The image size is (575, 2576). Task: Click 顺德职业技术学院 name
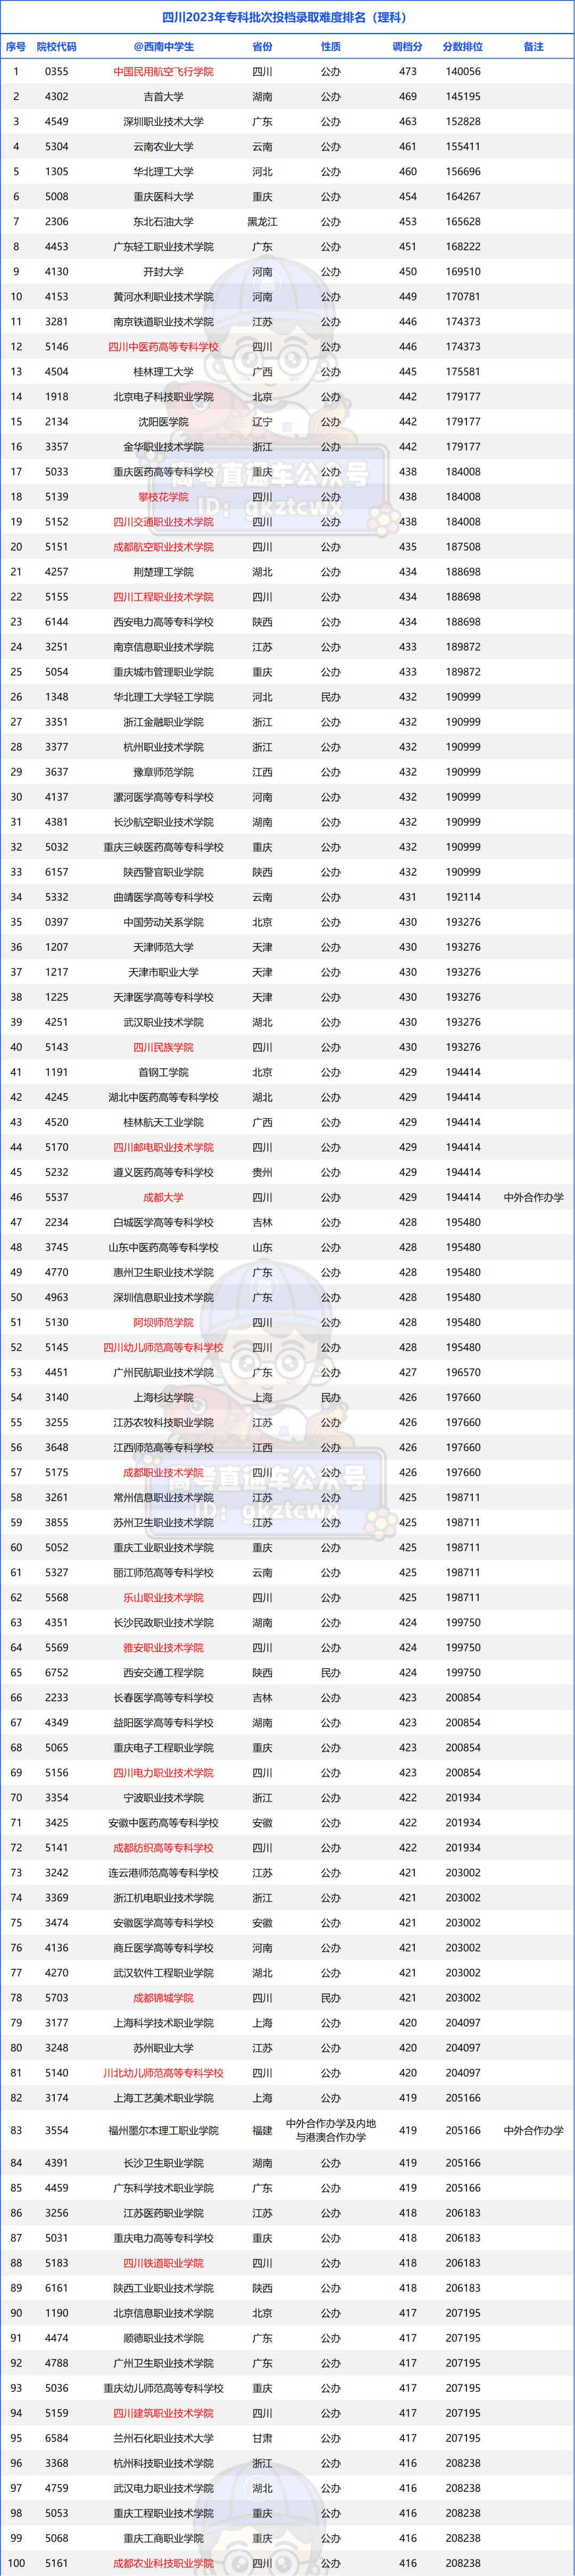(163, 2338)
